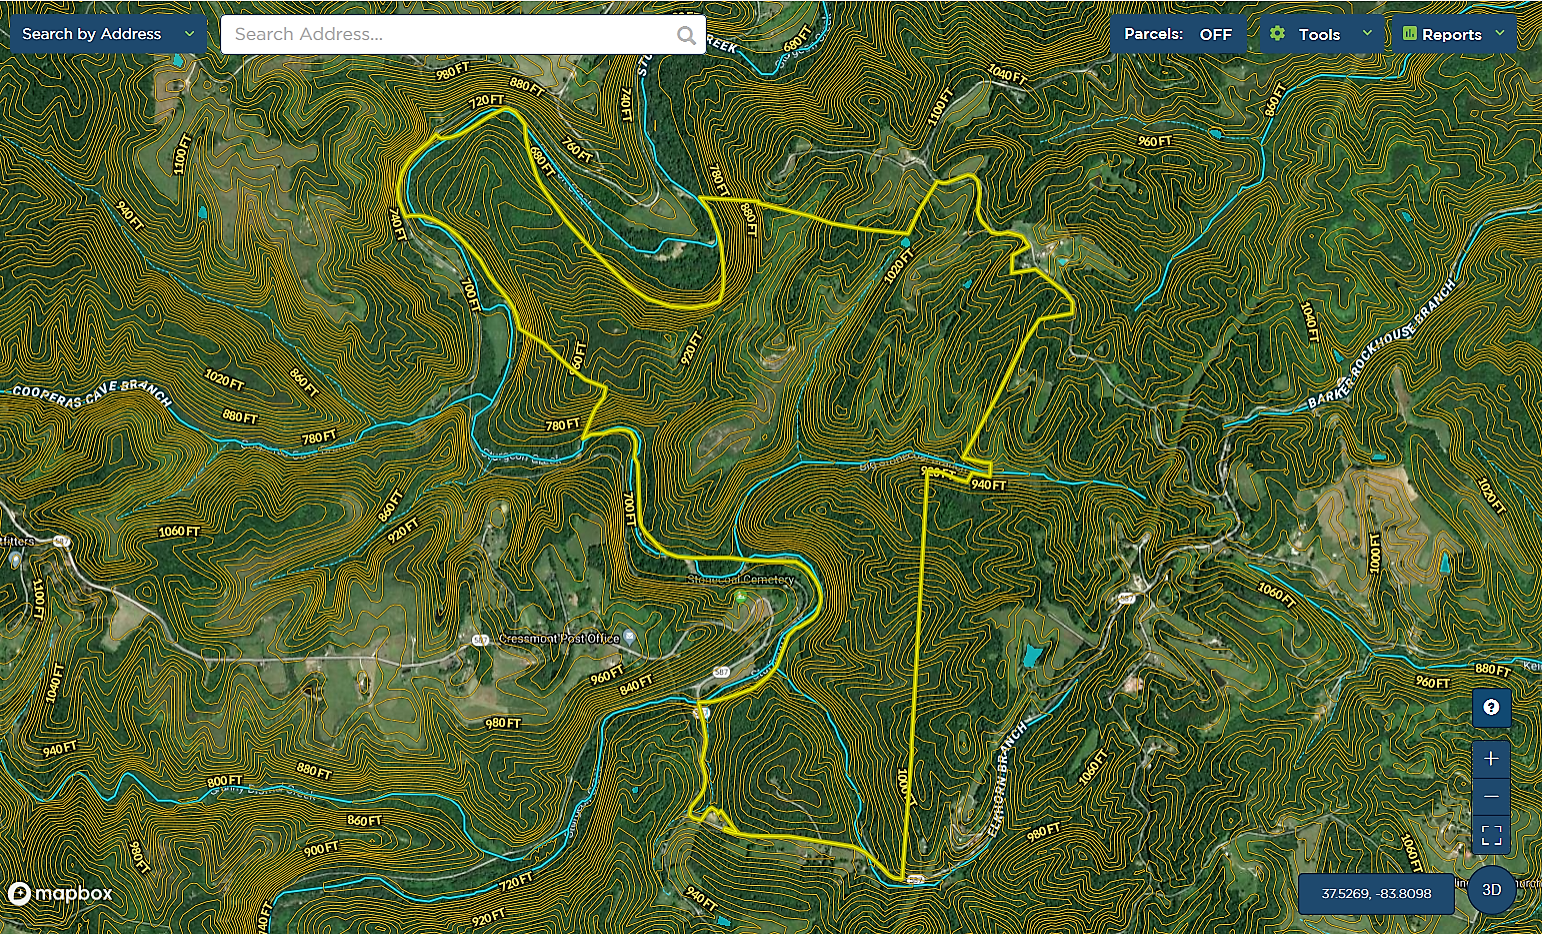Expand Reports menu via its chevron arrow
This screenshot has width=1542, height=934.
coord(1500,34)
